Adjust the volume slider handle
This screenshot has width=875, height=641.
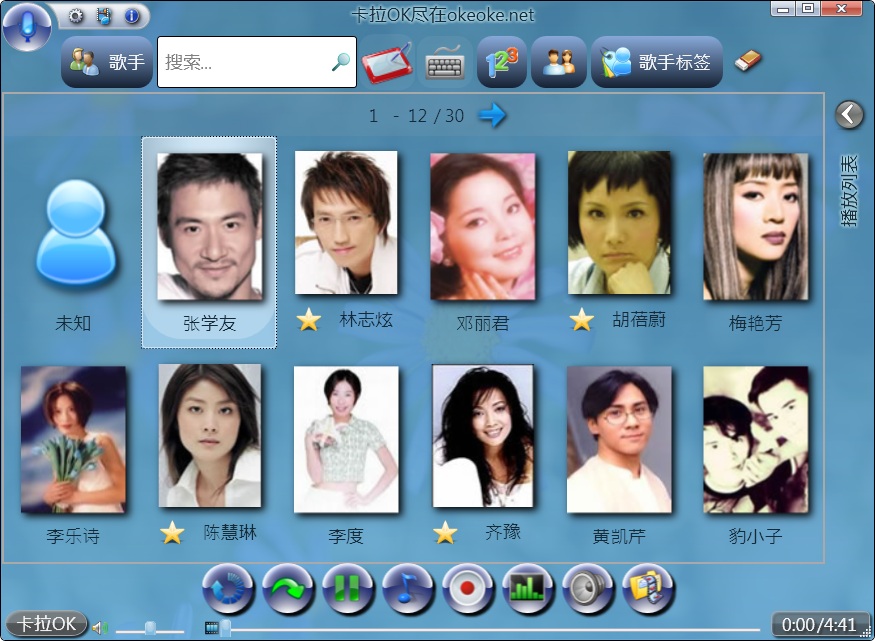click(150, 628)
